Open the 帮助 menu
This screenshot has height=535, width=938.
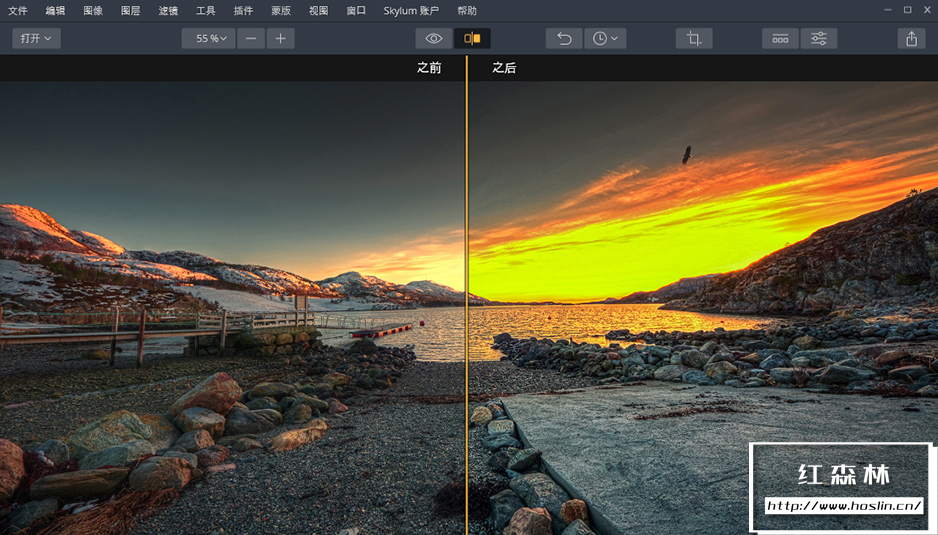(x=467, y=11)
